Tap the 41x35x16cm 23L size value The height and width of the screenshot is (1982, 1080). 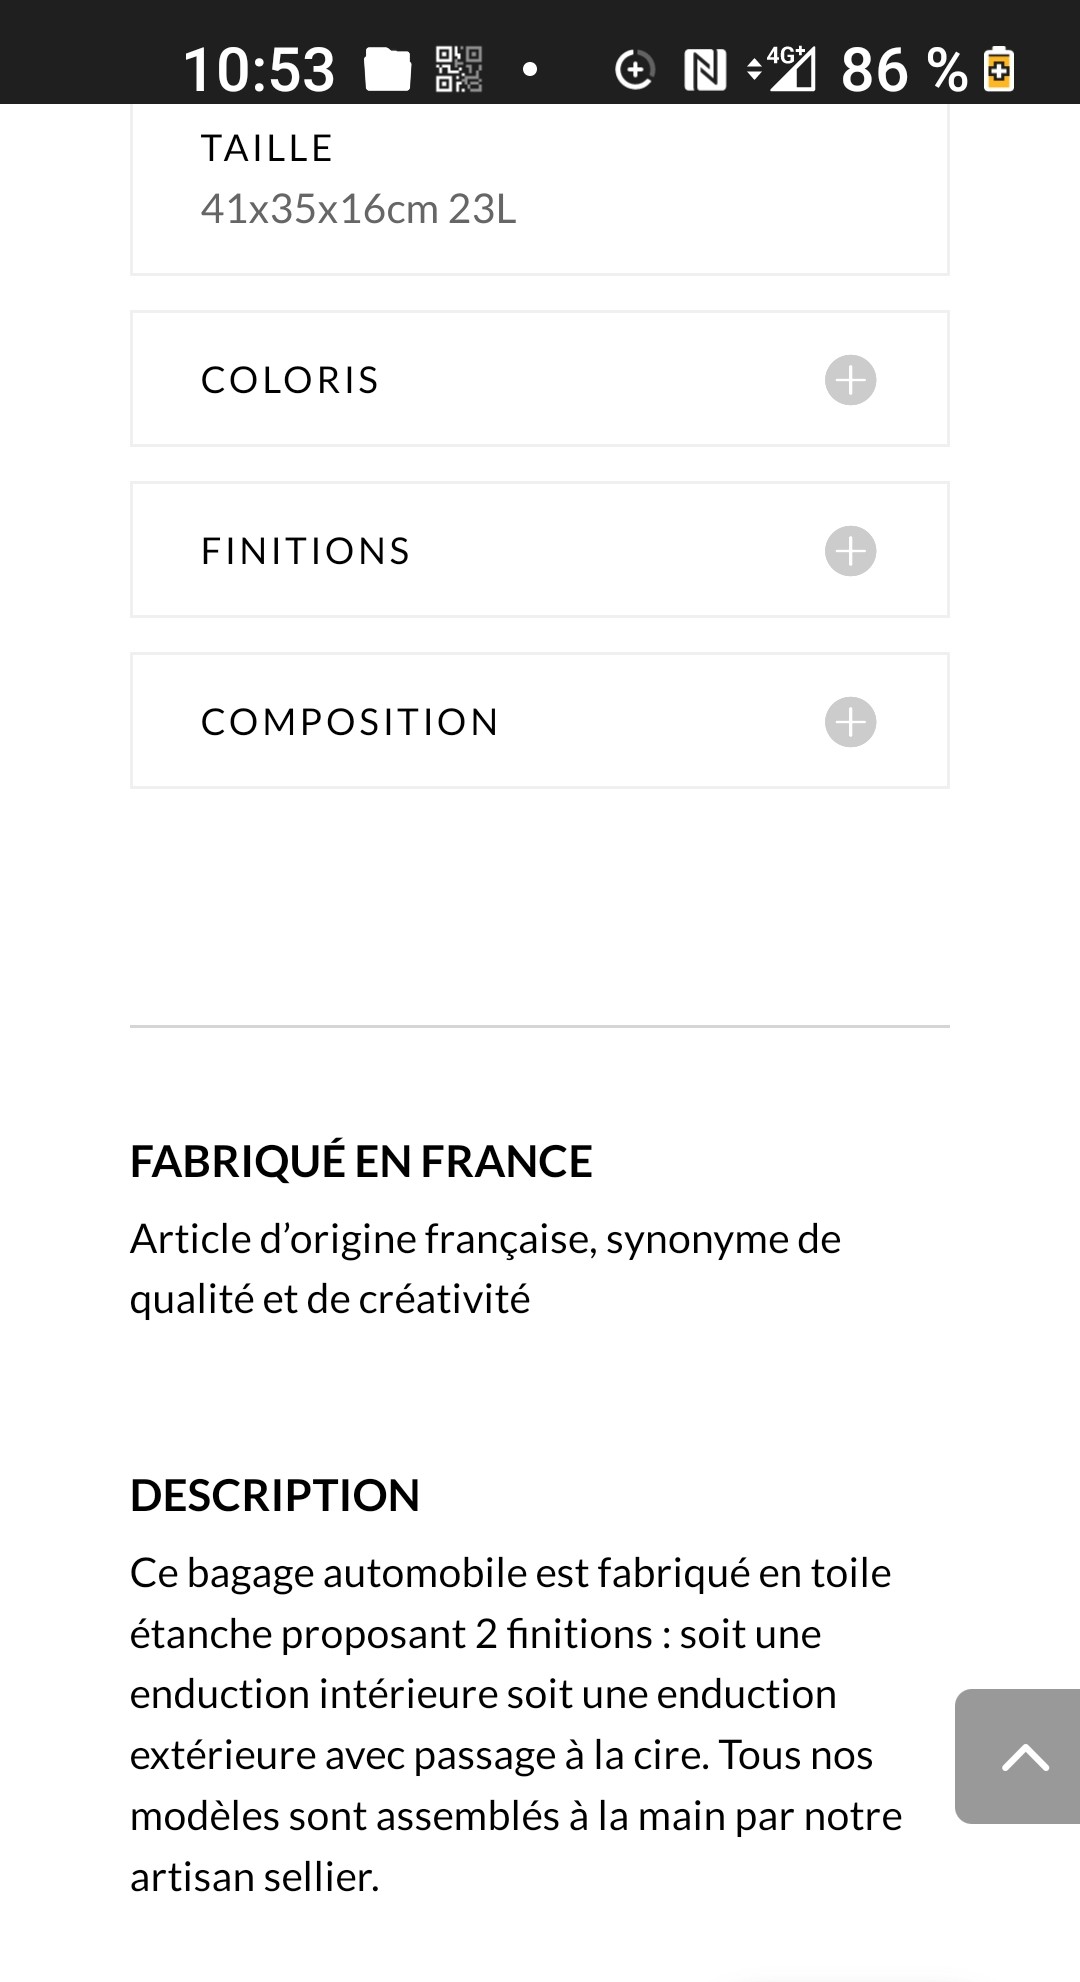coord(358,210)
